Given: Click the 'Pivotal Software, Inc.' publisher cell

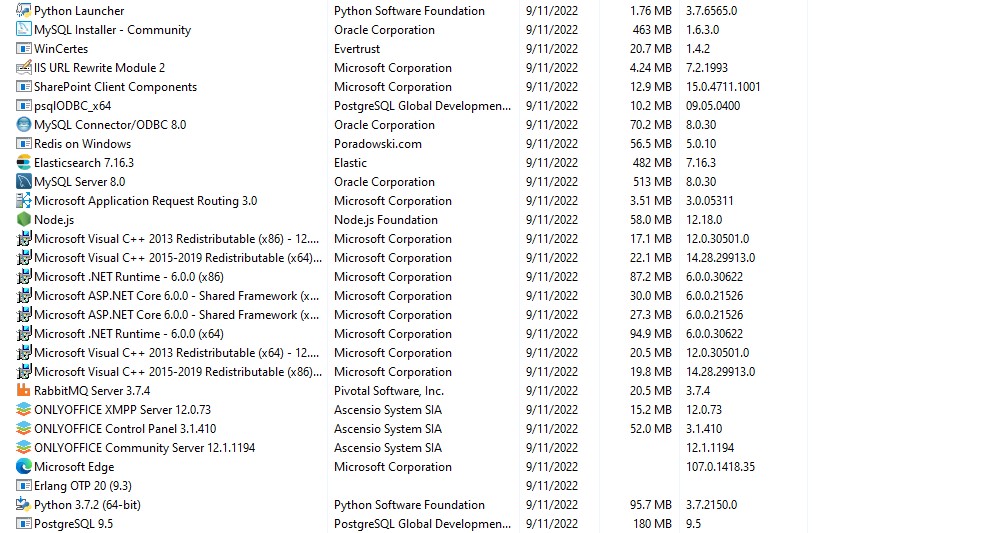Looking at the screenshot, I should [389, 390].
